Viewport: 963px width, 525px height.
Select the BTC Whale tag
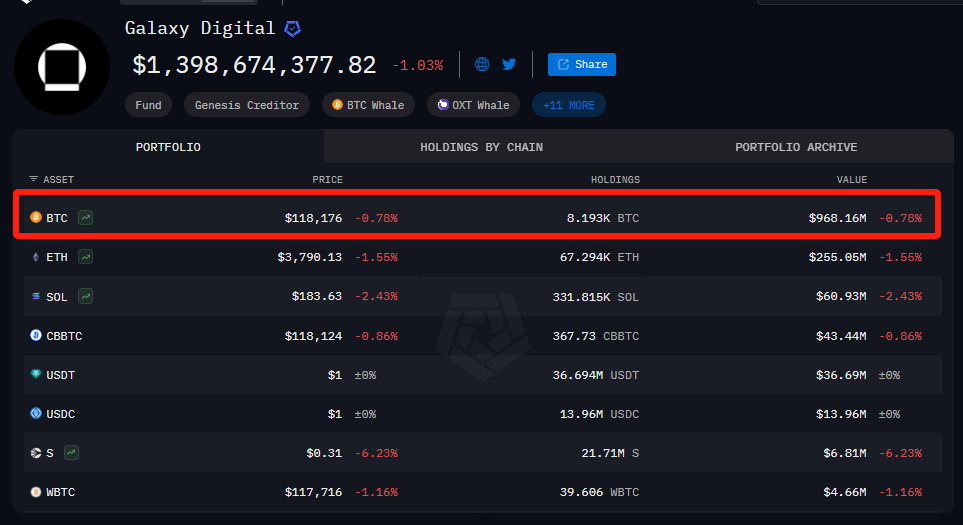368,105
